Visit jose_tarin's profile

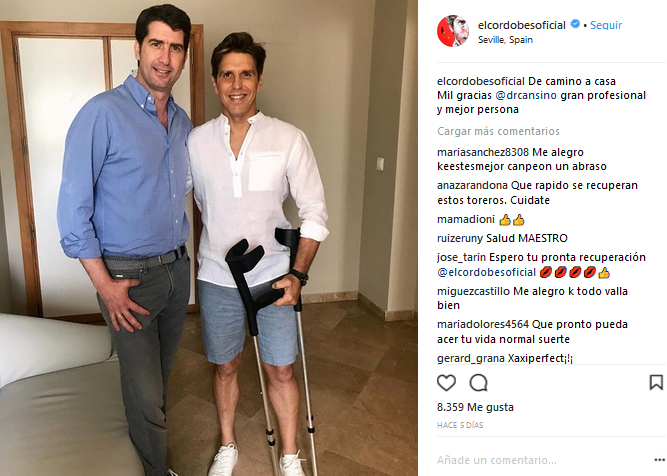461,257
